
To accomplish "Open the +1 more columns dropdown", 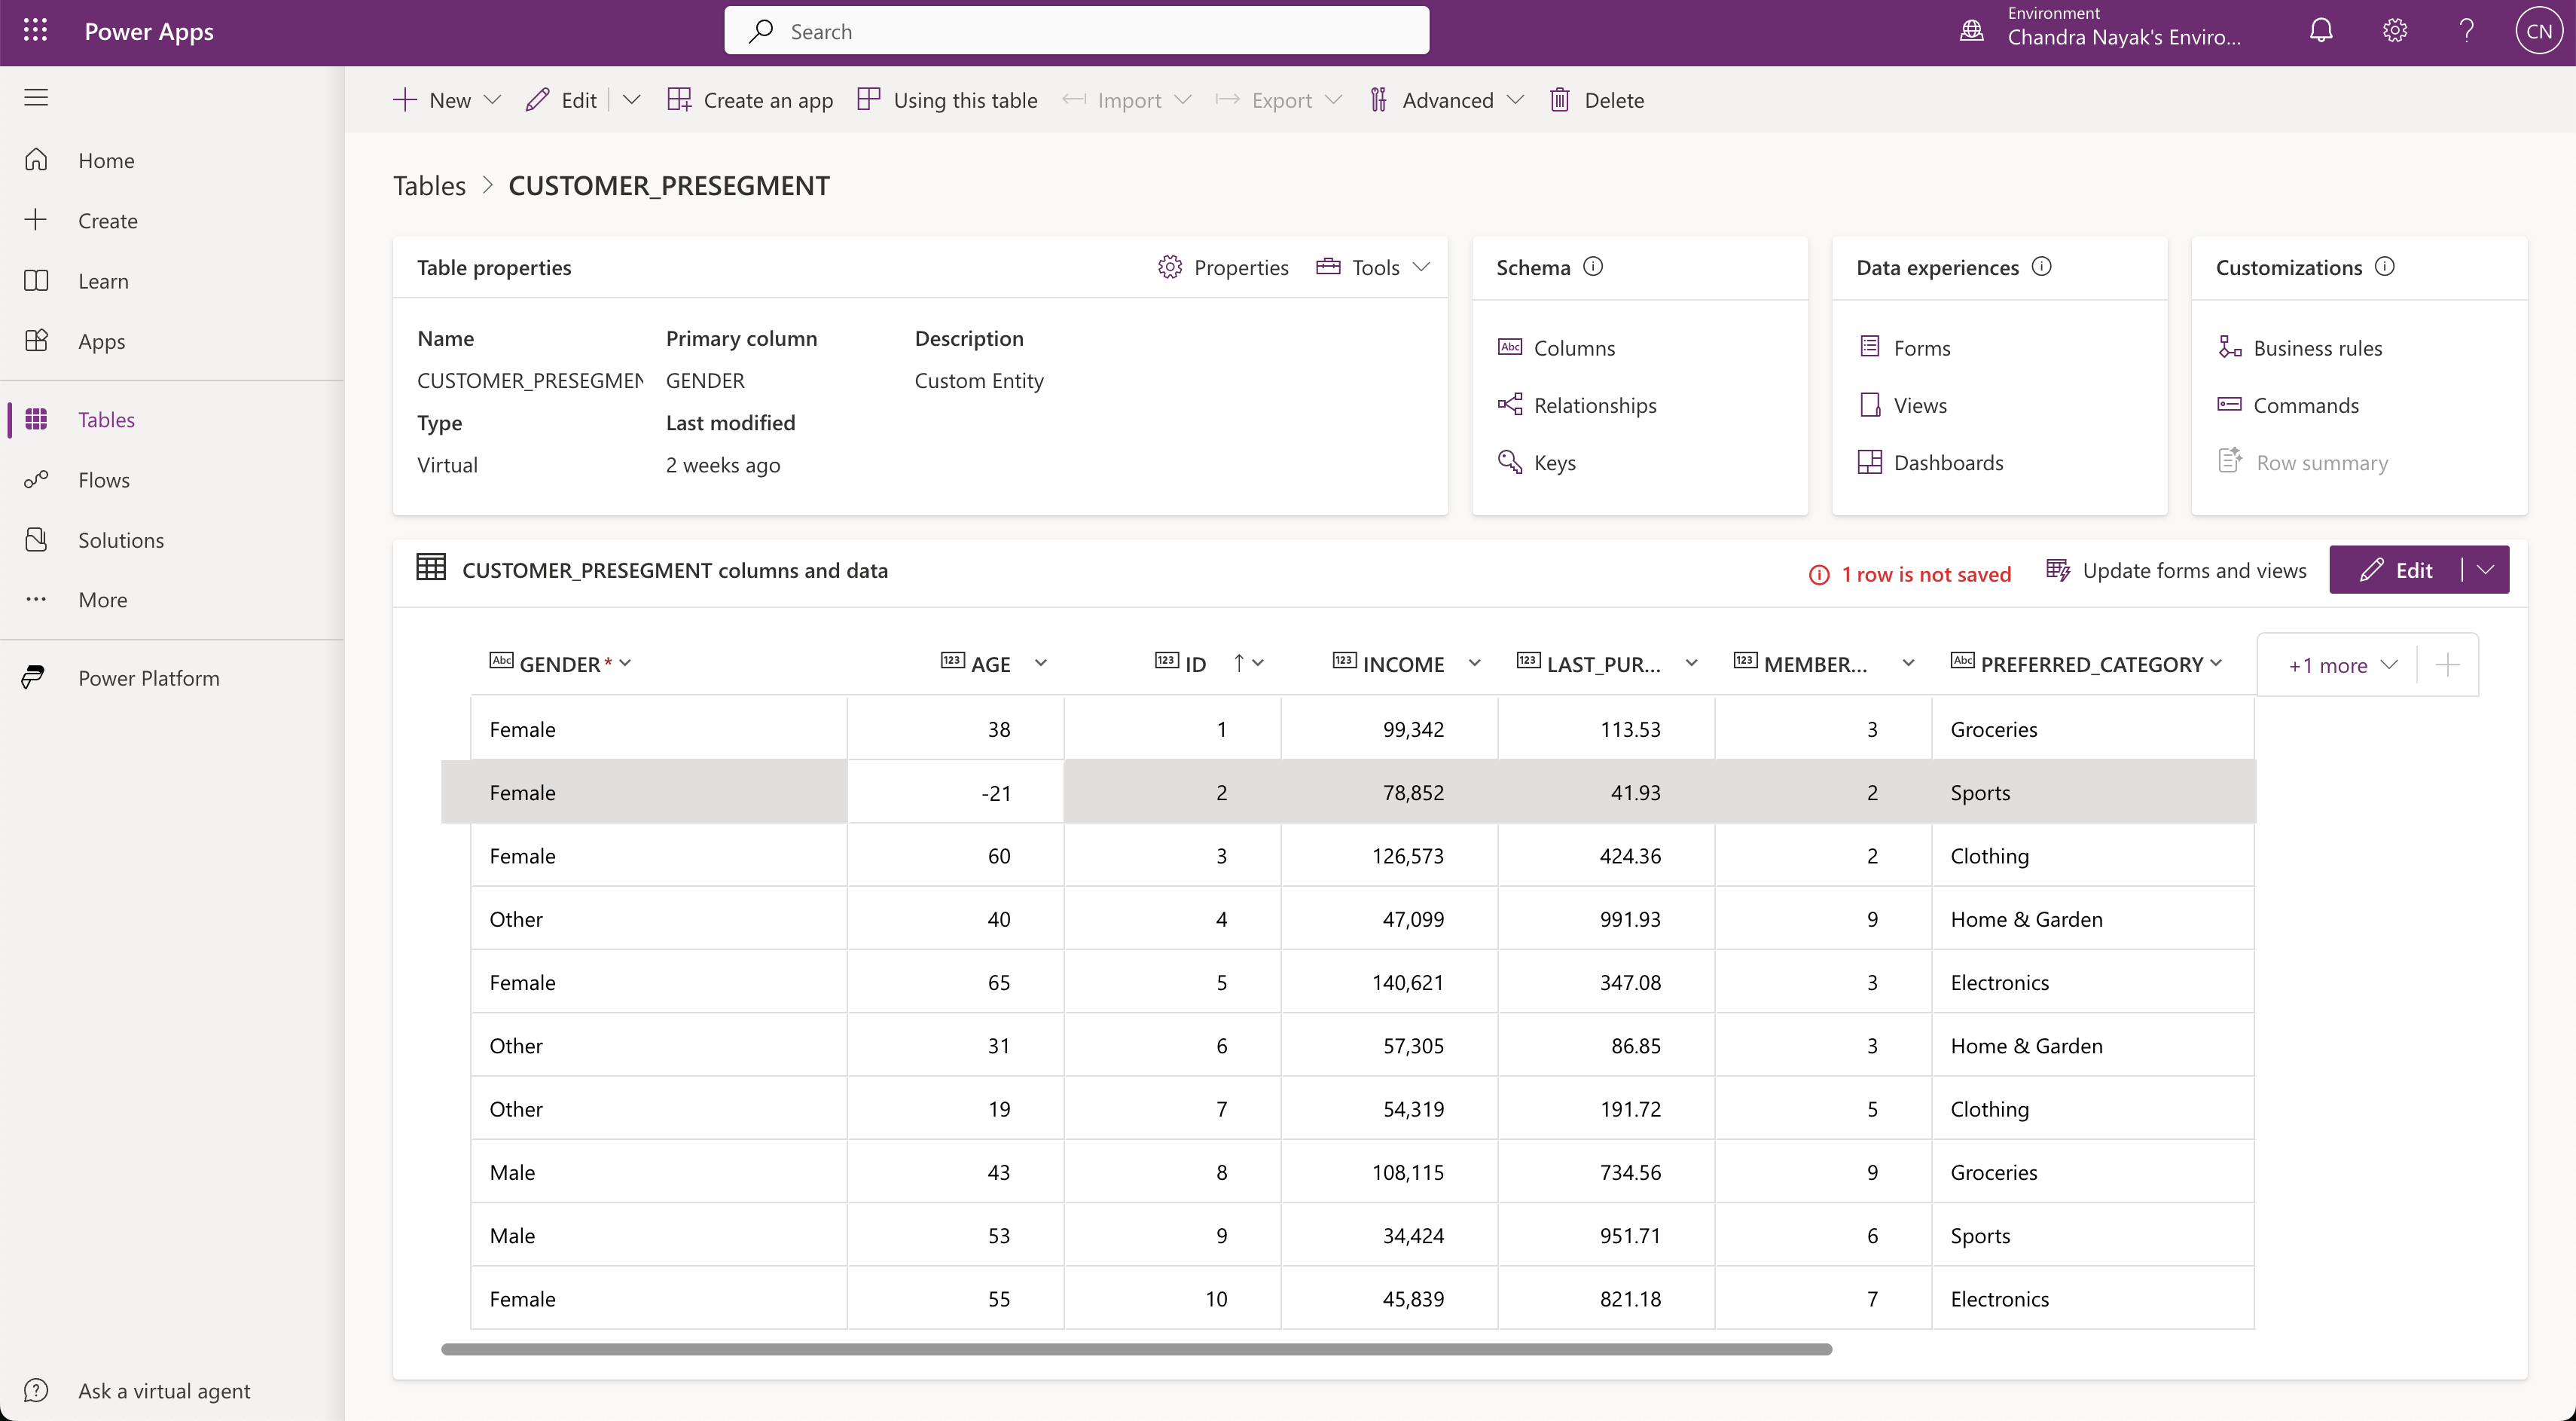I will point(2341,665).
